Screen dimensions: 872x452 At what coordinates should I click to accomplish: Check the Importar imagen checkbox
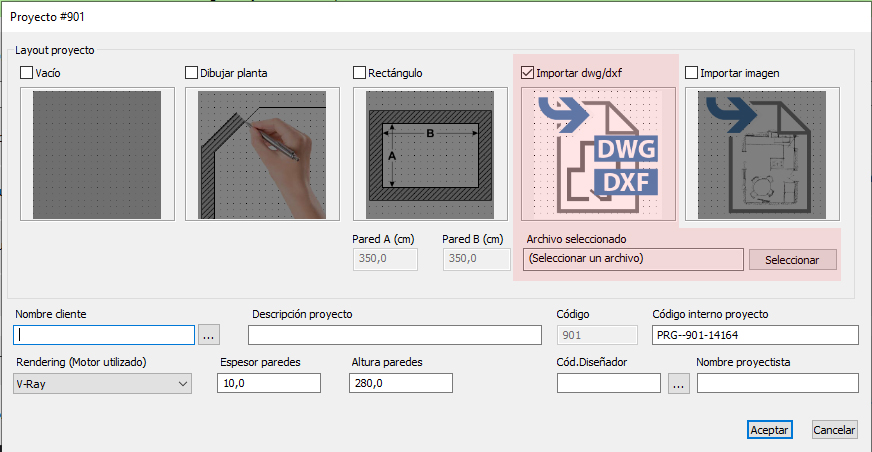pos(691,73)
